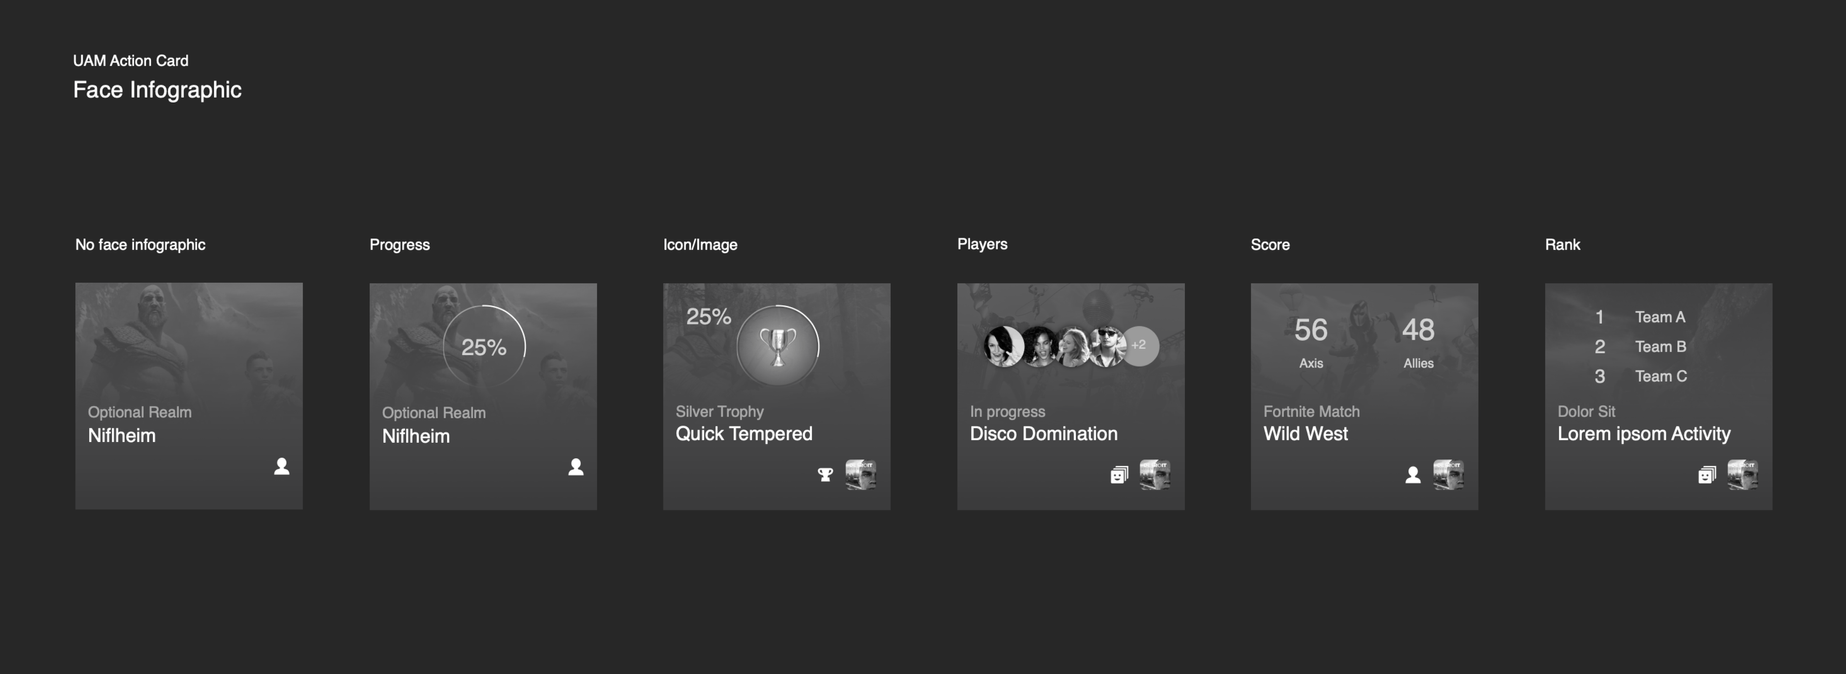Viewport: 1846px width, 674px height.
Task: Click the game thumbnail on Lorem ipsum Activity card
Action: (x=1743, y=474)
